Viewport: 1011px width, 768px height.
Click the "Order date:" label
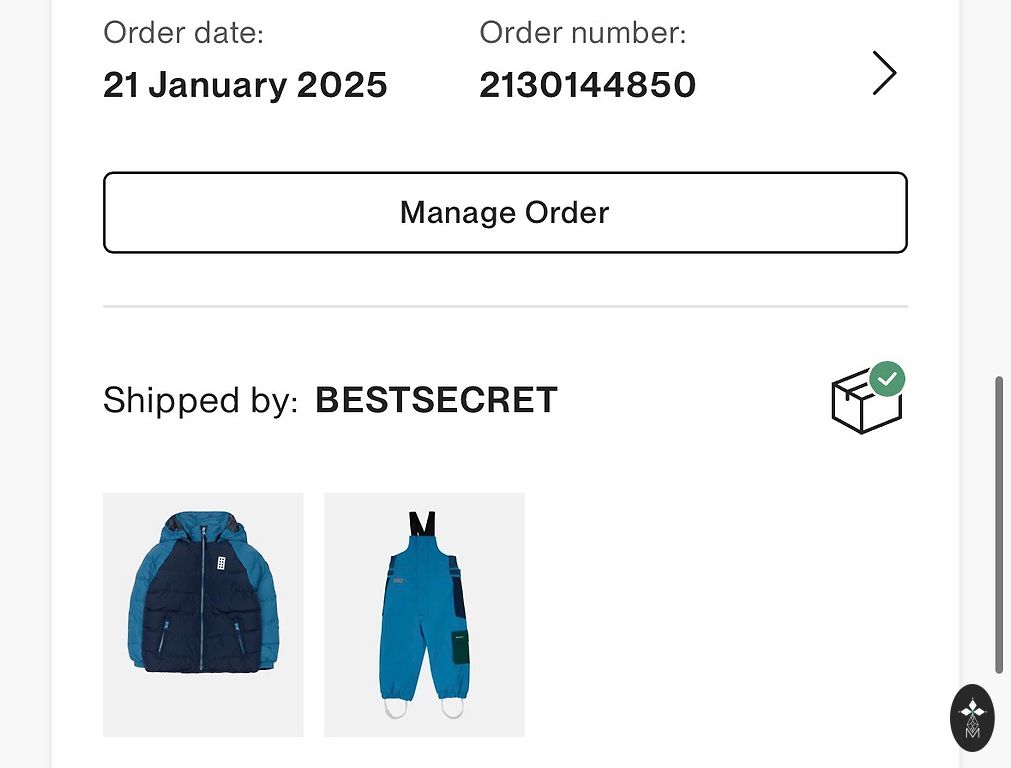click(x=183, y=33)
